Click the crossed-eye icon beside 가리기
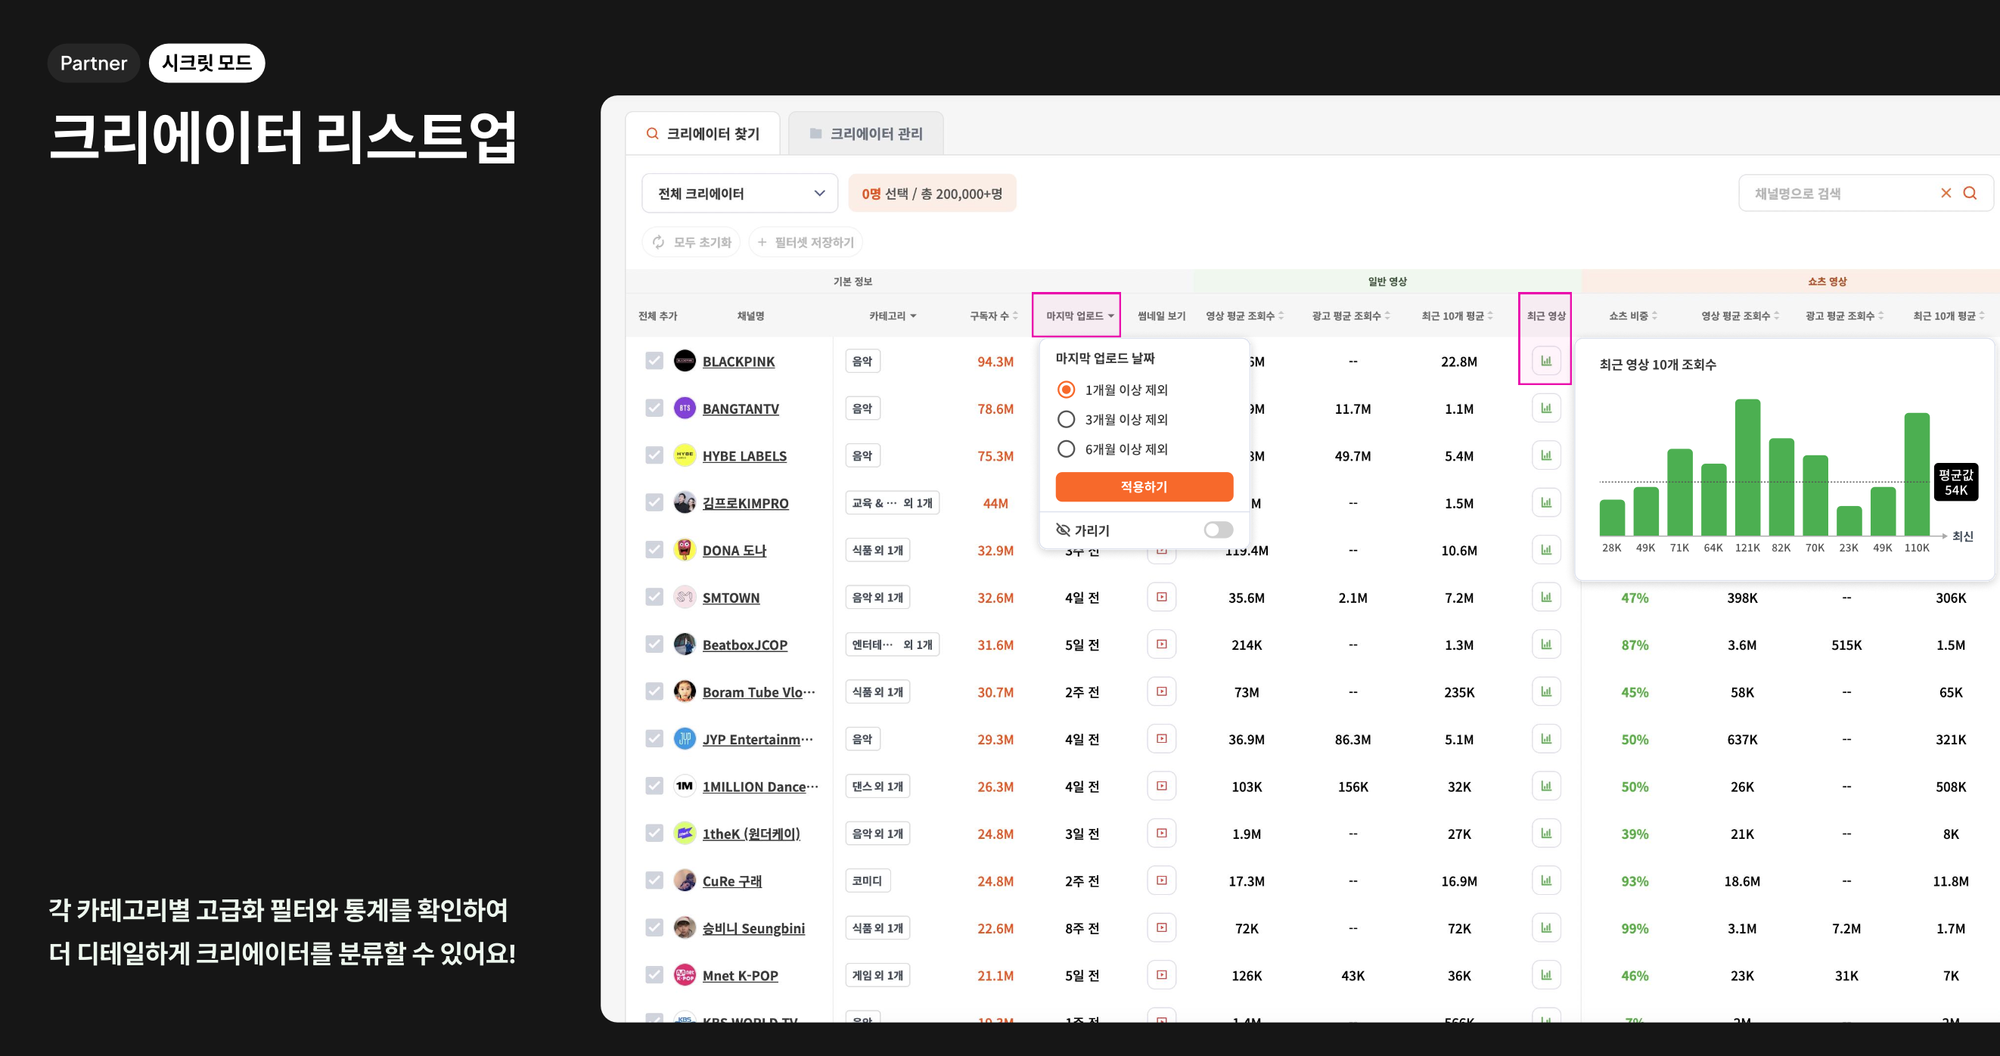 1063,529
